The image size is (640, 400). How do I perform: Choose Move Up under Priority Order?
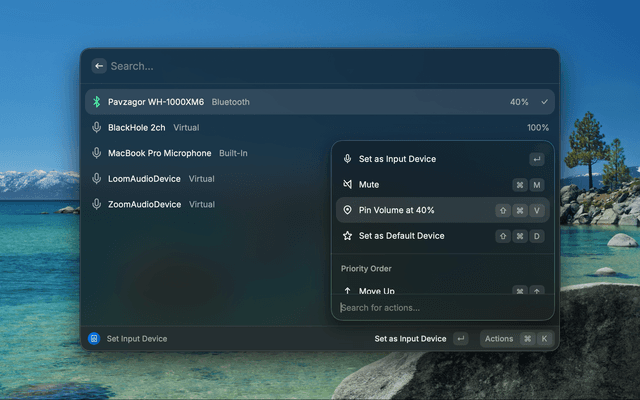pos(376,290)
